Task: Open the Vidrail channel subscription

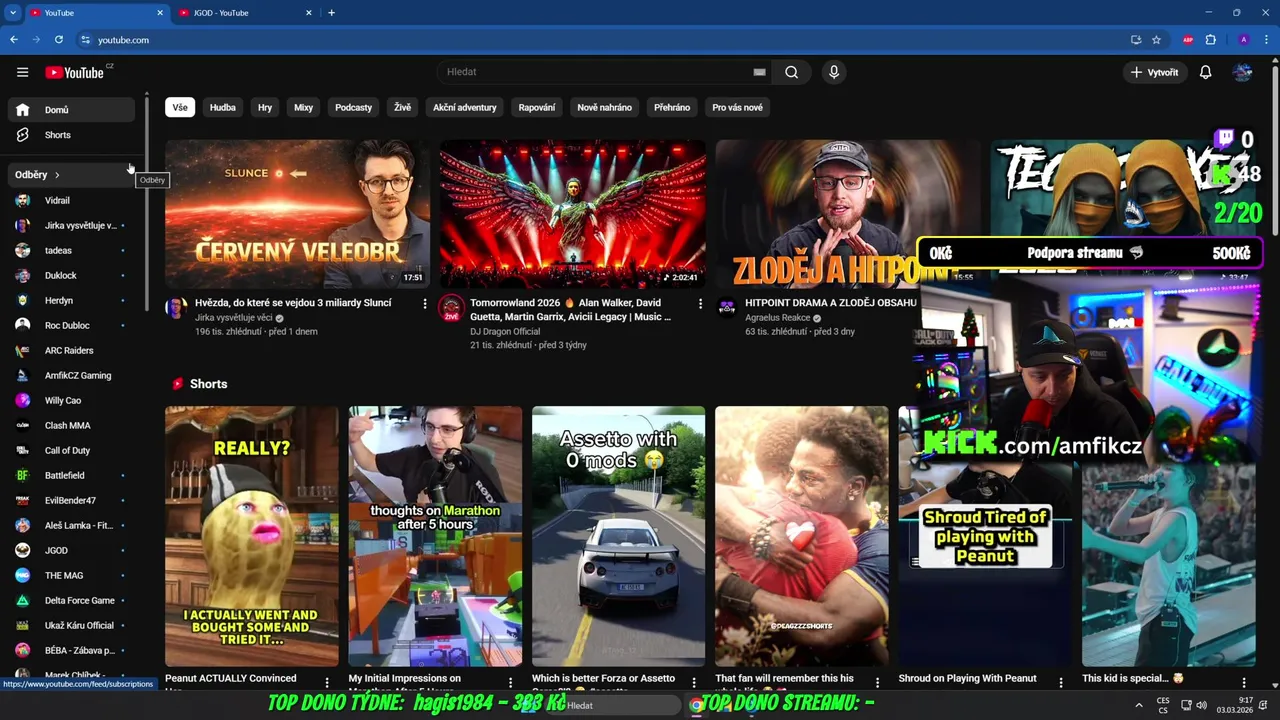Action: click(70, 200)
